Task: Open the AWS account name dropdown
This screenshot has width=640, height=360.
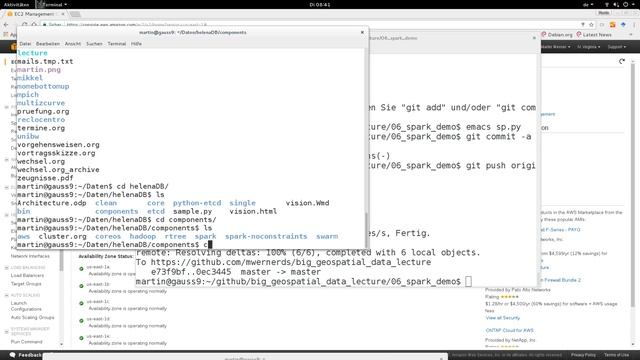Action: [556, 47]
